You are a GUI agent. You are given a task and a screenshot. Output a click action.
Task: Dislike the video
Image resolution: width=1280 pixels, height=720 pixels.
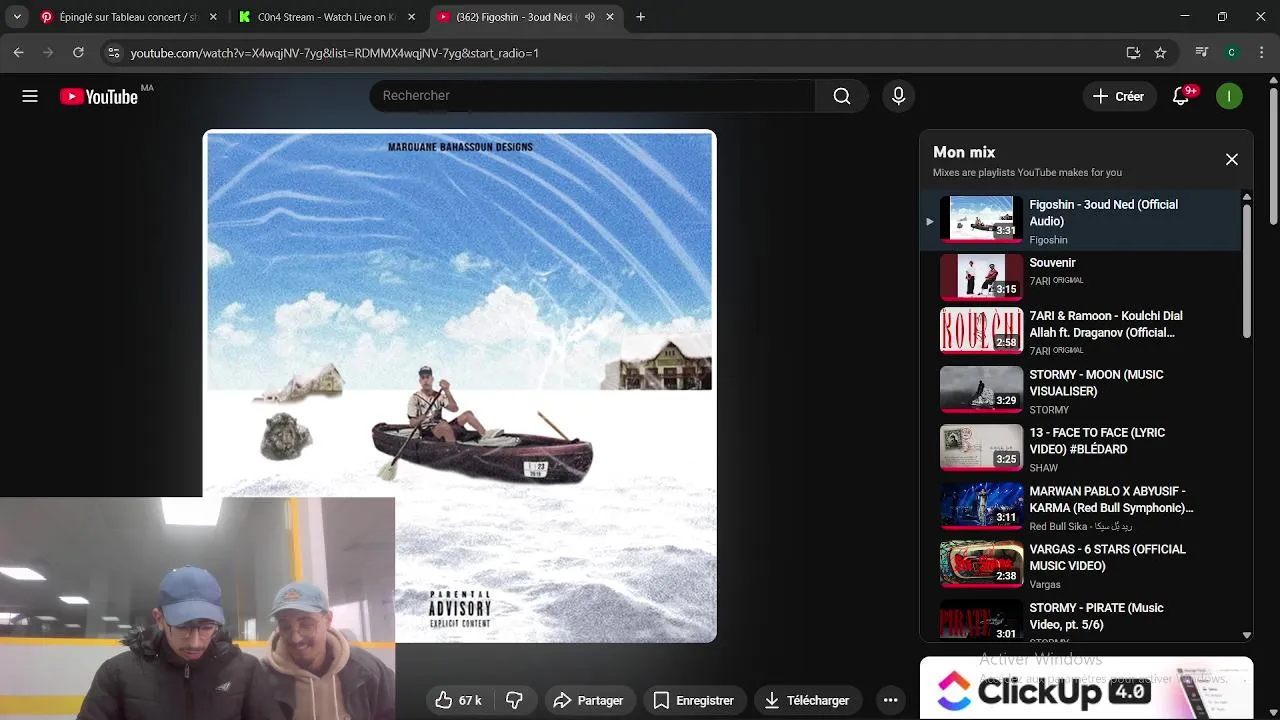point(514,701)
